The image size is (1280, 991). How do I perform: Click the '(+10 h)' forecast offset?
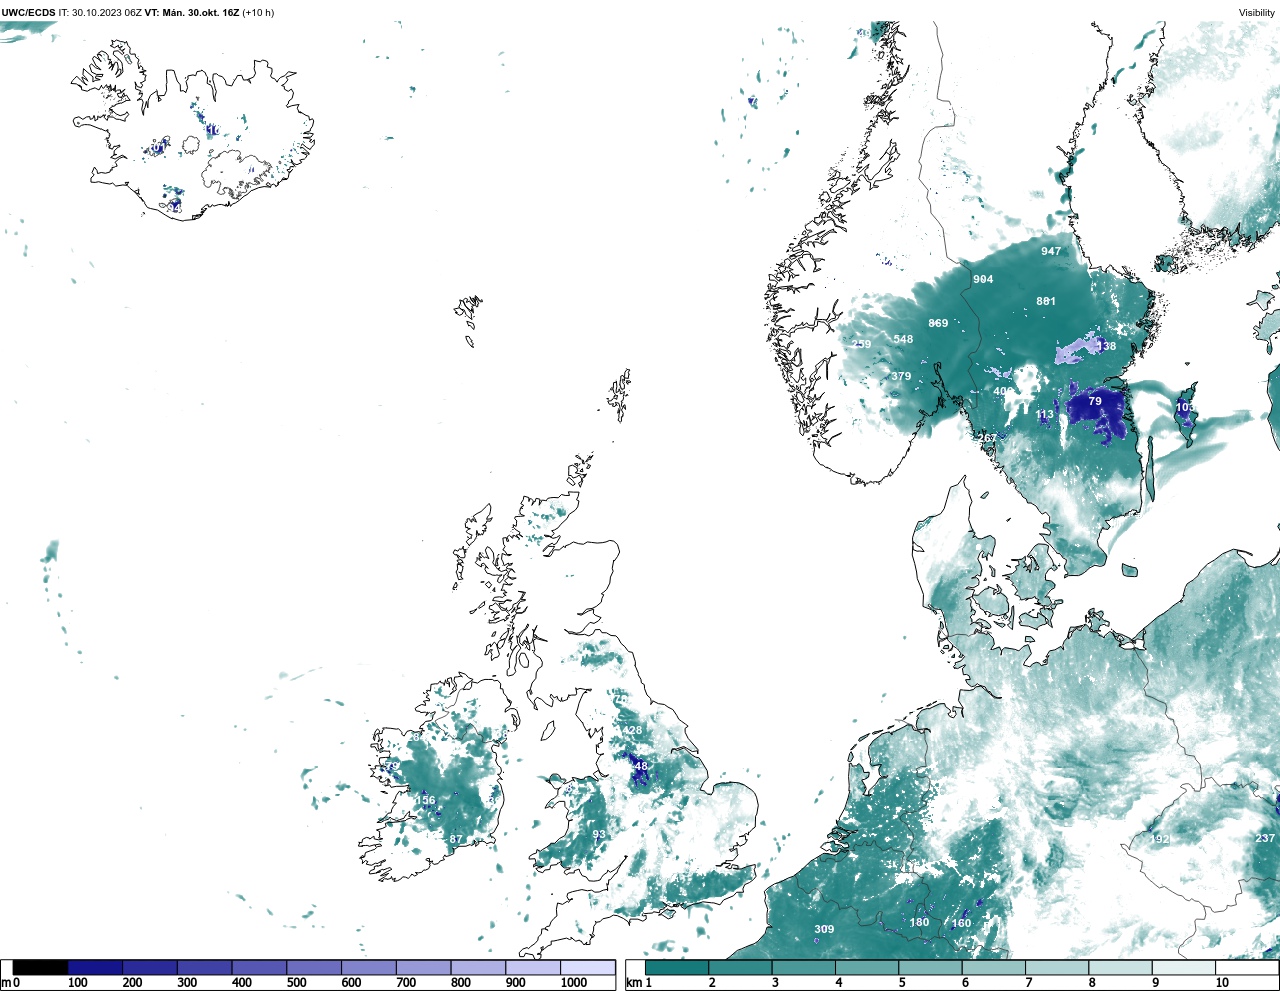(258, 12)
